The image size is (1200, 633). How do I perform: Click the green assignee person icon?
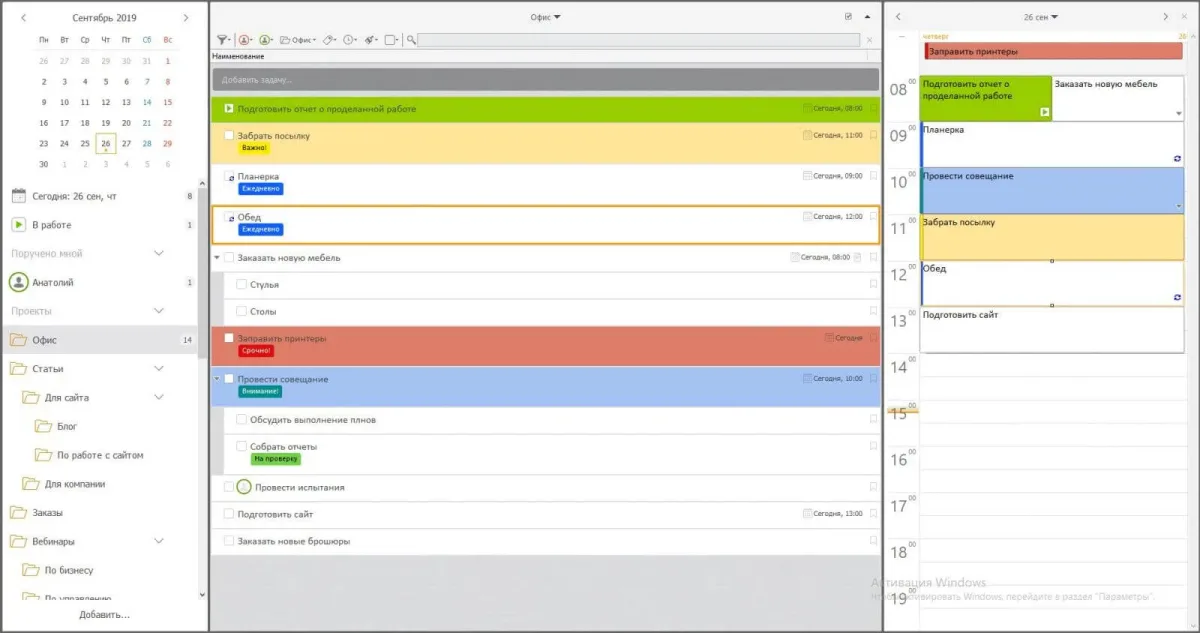(265, 40)
